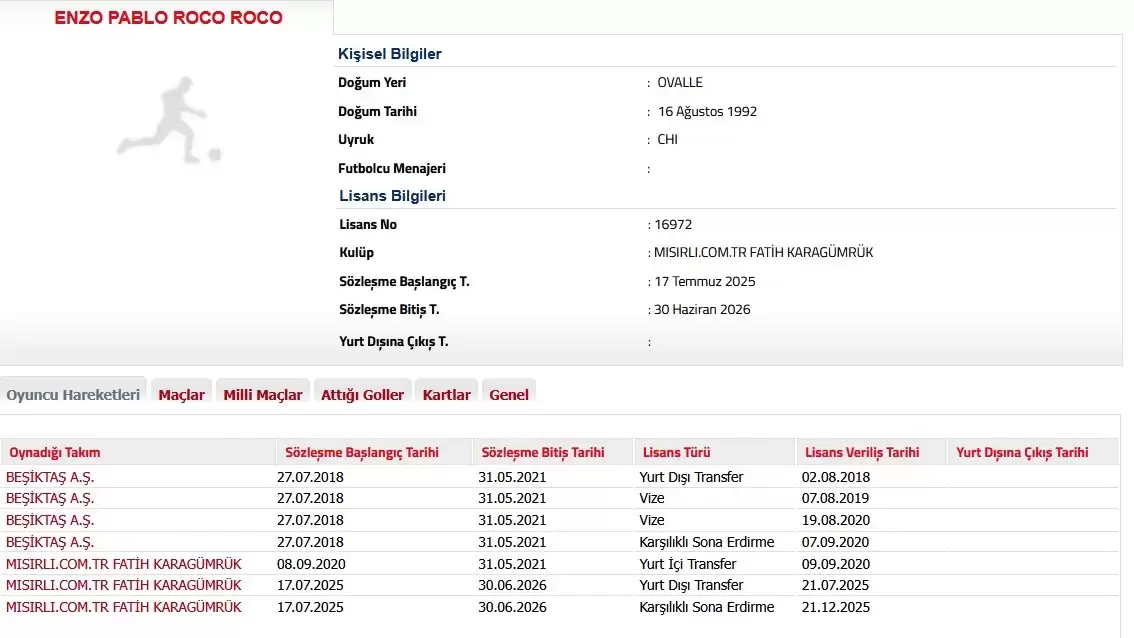Open the Oyuncu Hareketleri tab

point(73,394)
